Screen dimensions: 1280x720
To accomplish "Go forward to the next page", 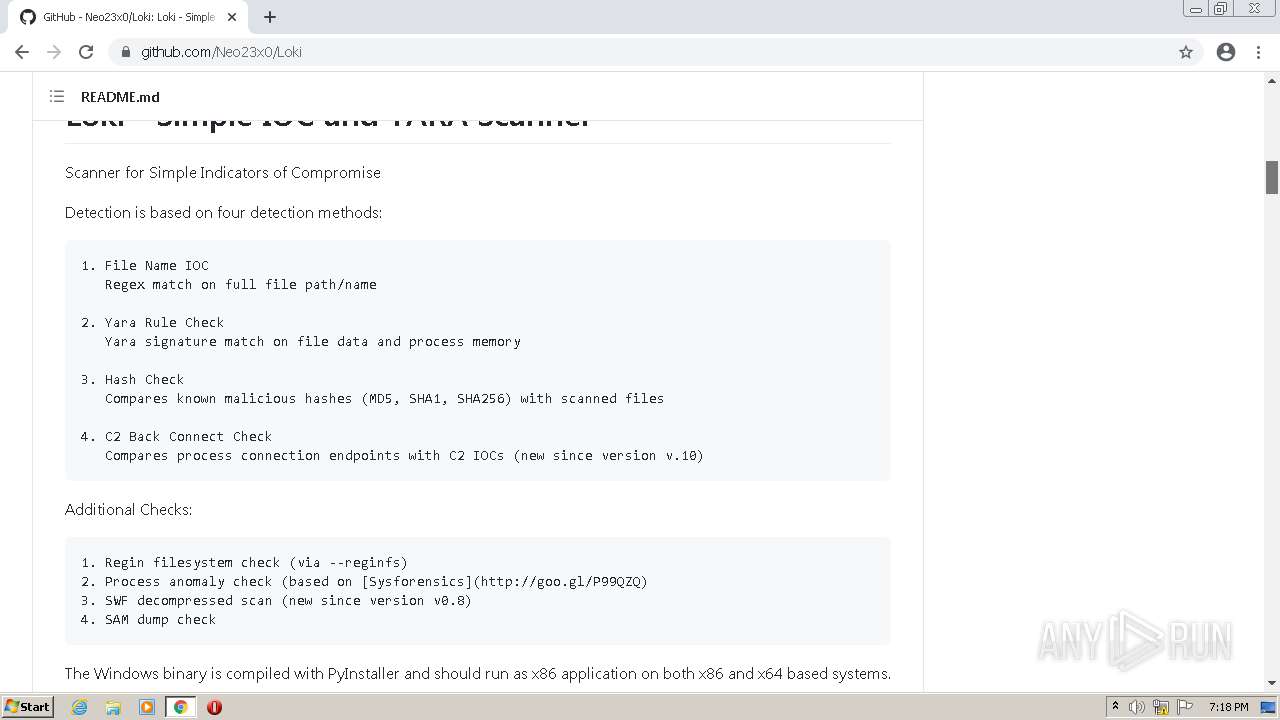I will pyautogui.click(x=54, y=52).
